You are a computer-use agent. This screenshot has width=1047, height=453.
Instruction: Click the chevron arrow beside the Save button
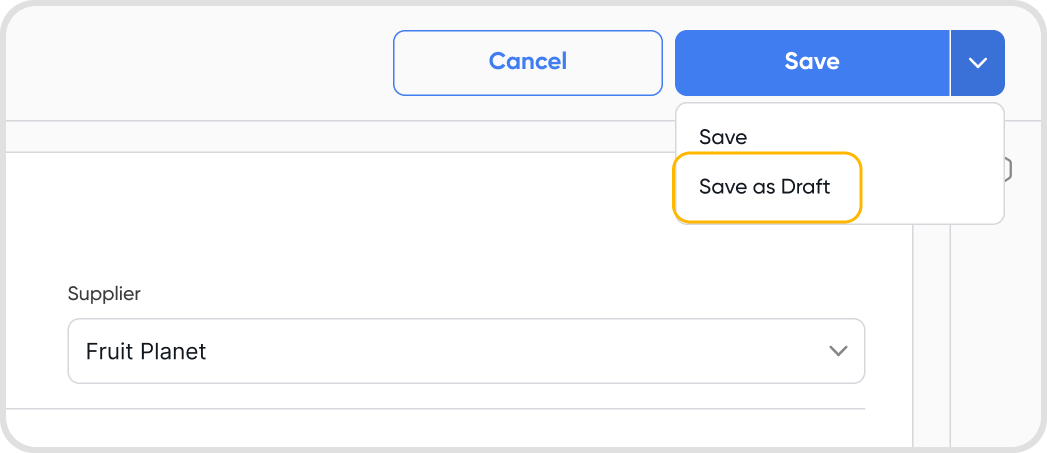click(x=977, y=62)
